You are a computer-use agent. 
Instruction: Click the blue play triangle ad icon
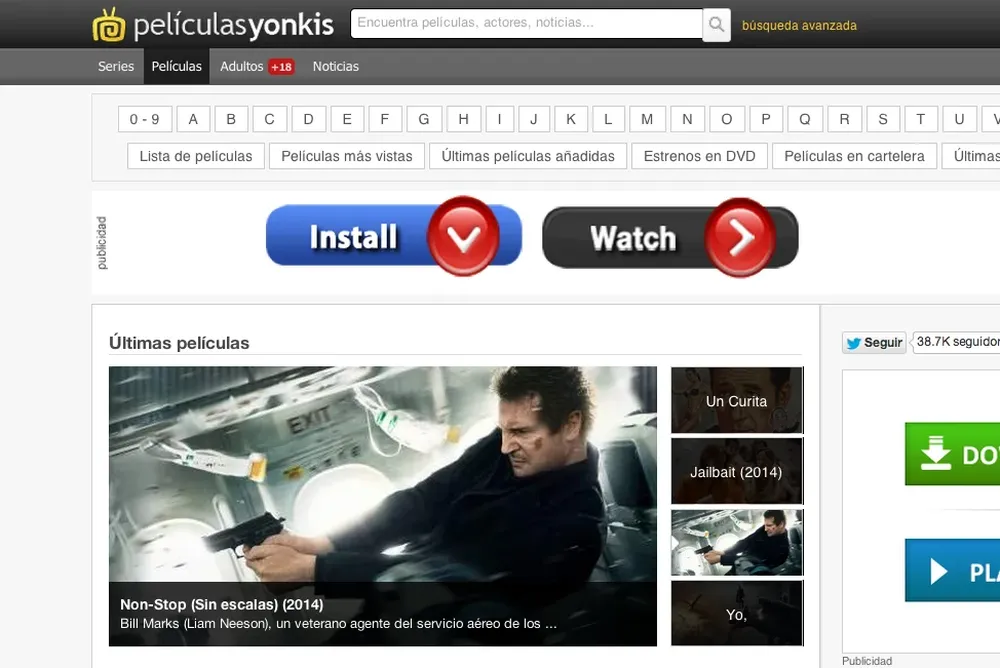[x=939, y=571]
